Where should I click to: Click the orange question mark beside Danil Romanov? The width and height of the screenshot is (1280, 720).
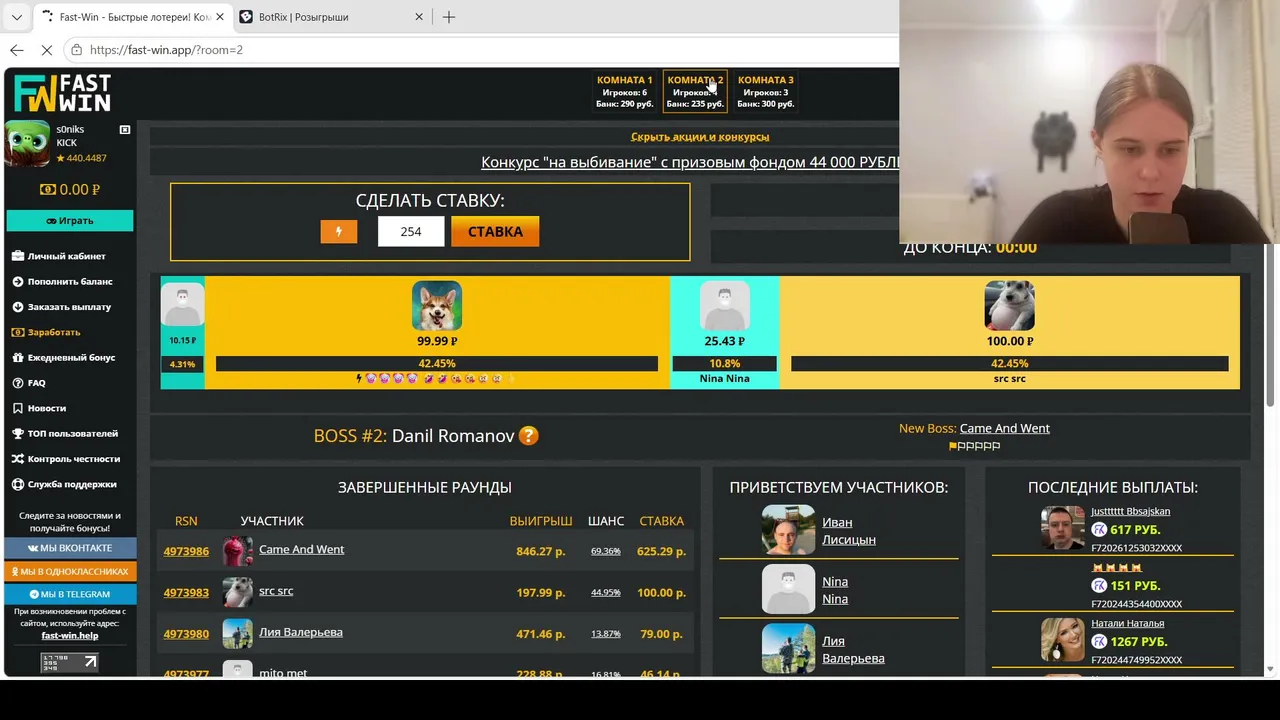529,436
